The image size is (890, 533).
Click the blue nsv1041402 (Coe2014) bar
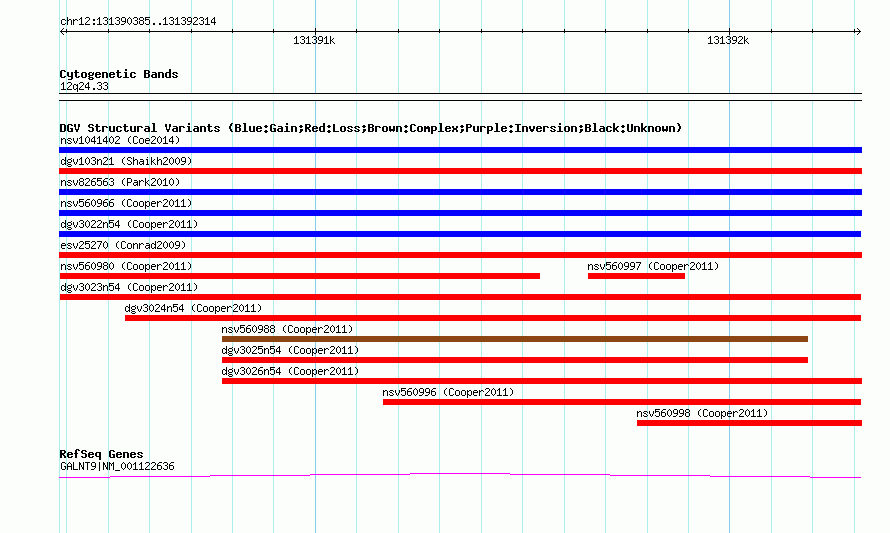460,150
